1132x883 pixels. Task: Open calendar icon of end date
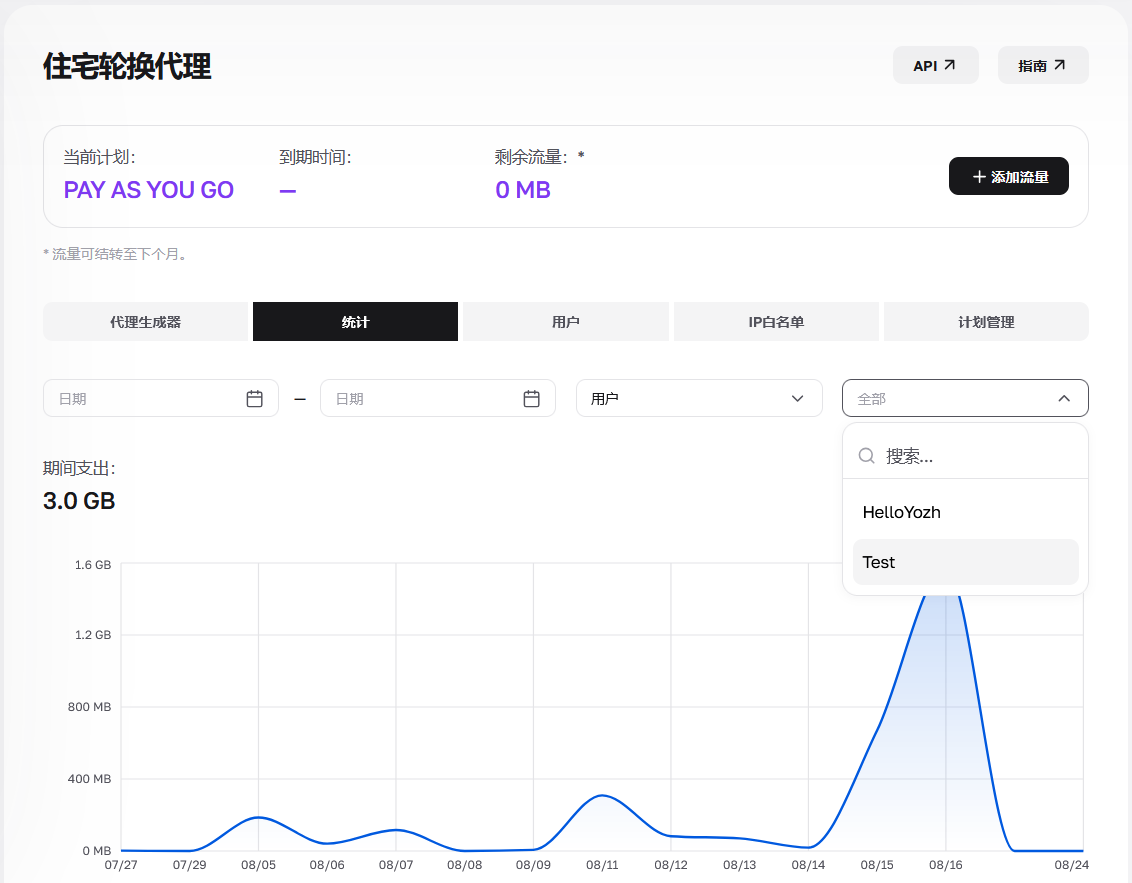531,399
